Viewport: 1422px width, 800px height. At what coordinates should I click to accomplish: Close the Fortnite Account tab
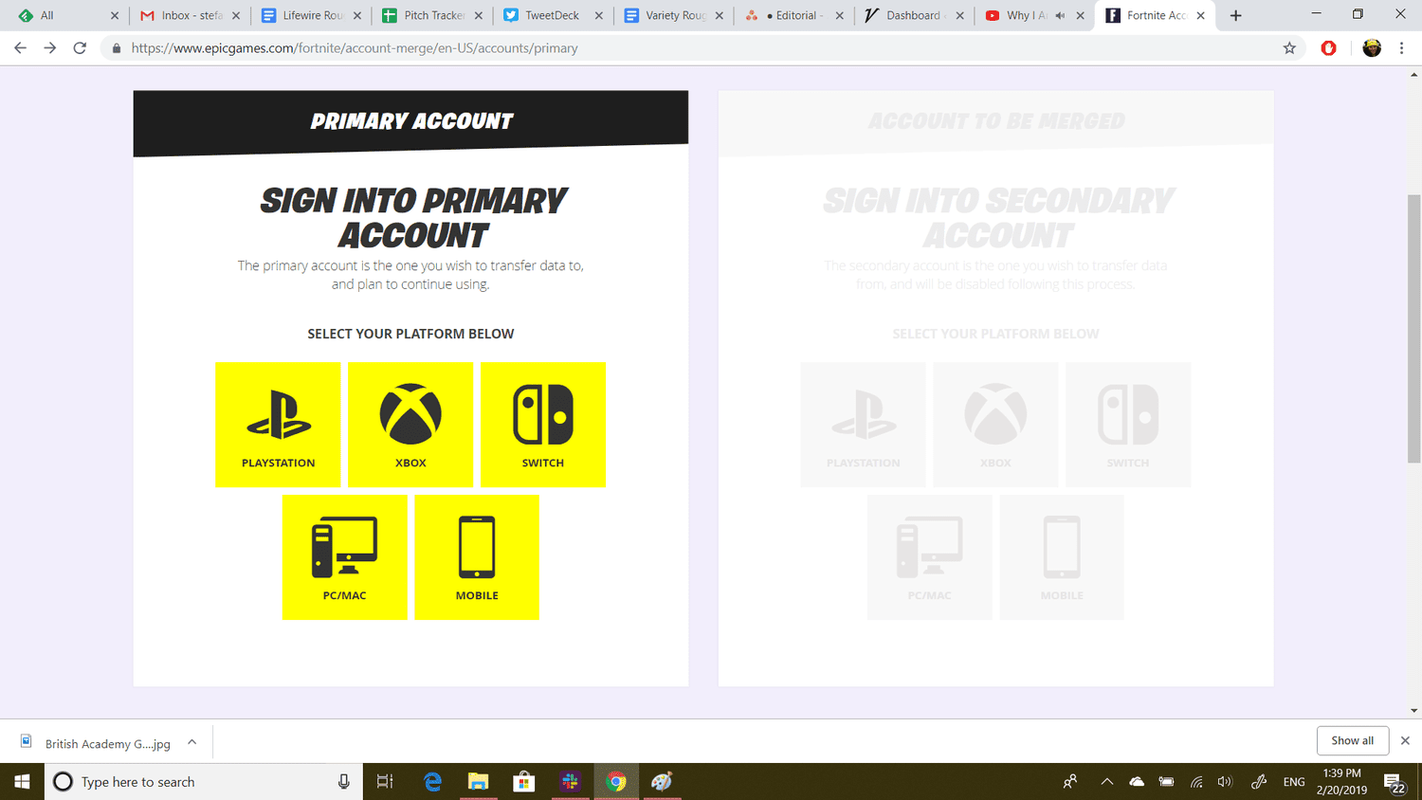click(1200, 16)
